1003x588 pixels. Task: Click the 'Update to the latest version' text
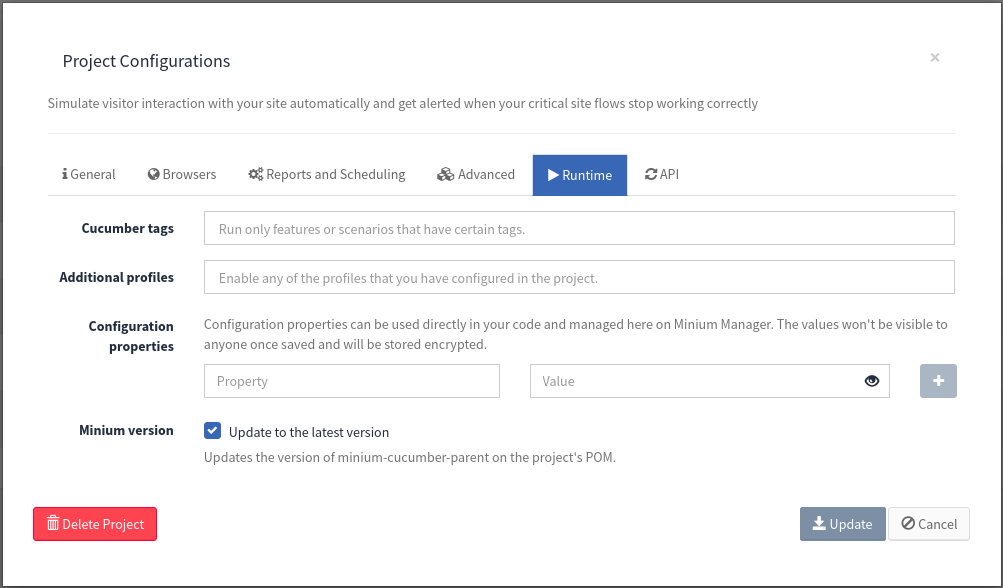tap(309, 433)
